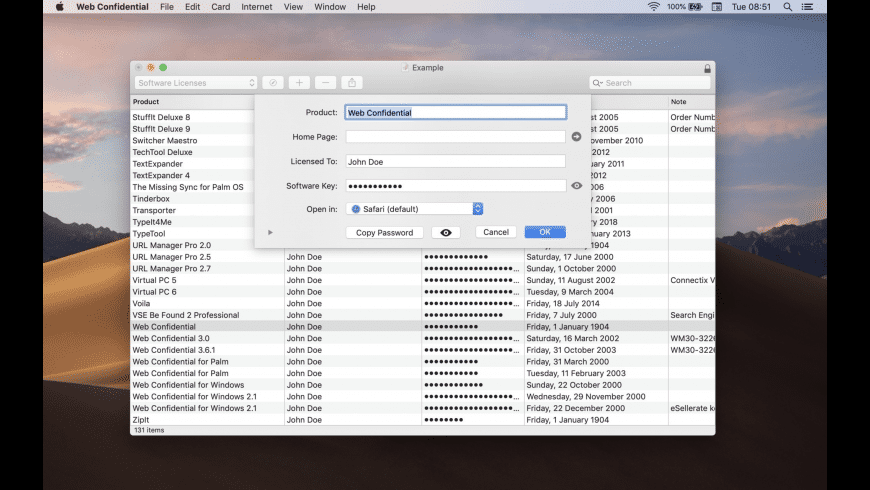870x490 pixels.
Task: Click the Licensed To input field
Action: tap(456, 161)
